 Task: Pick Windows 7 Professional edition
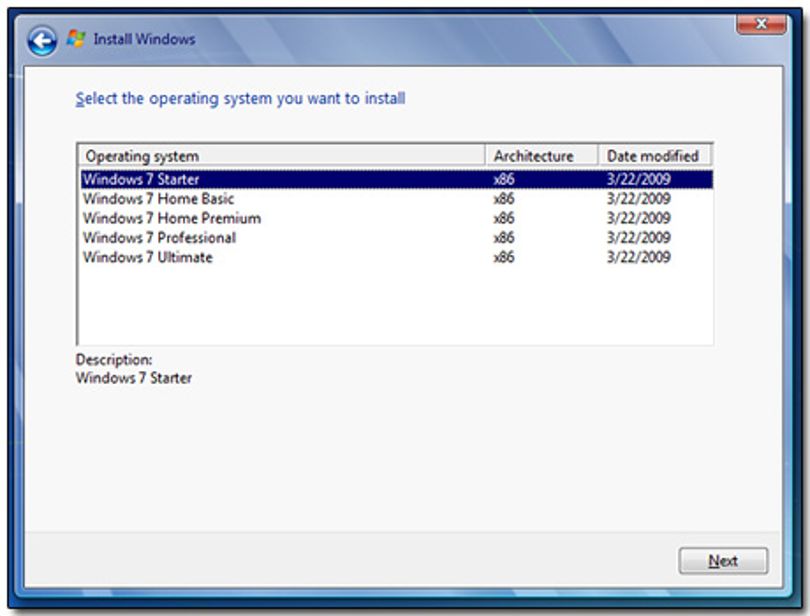[397, 238]
